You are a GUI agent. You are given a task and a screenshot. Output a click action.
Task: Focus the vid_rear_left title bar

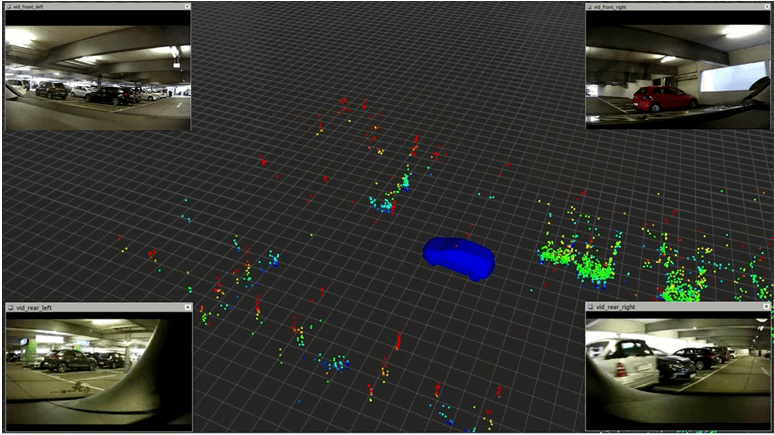point(100,307)
